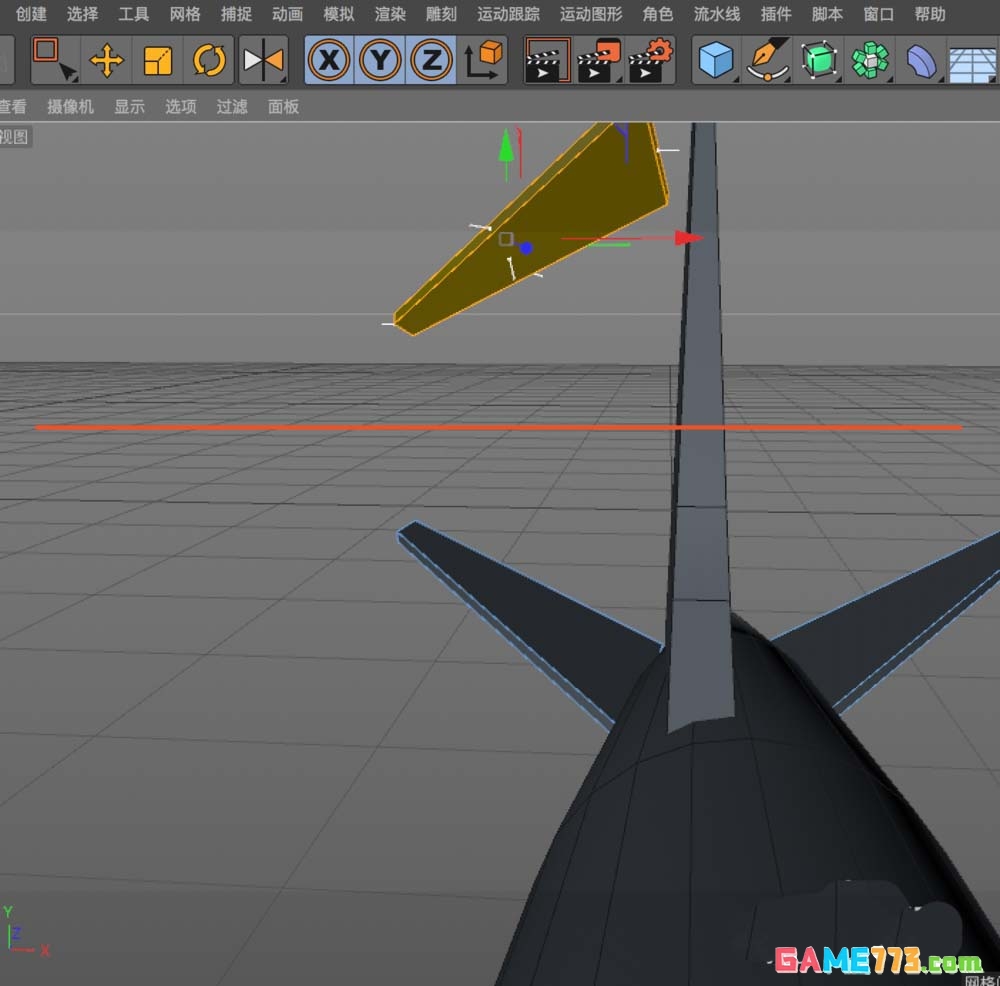Image resolution: width=1000 pixels, height=986 pixels.
Task: Add a cube primitive object
Action: (x=716, y=61)
